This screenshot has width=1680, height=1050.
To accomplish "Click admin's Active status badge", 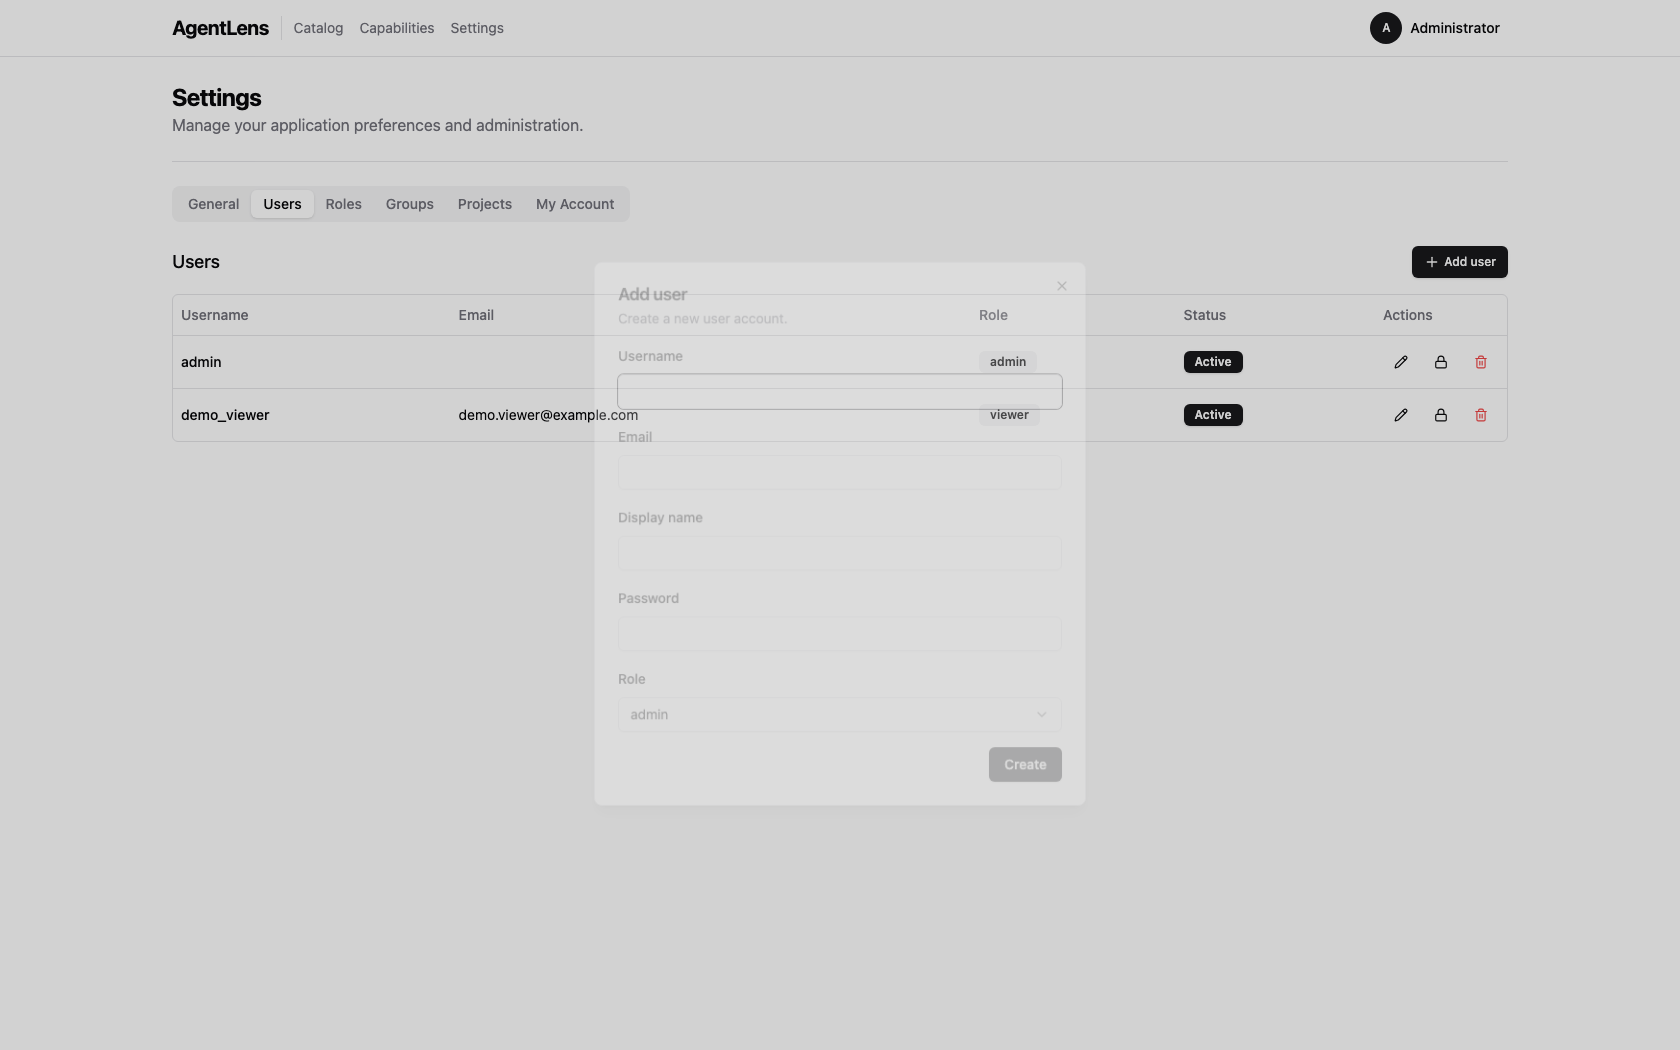I will click(1212, 362).
